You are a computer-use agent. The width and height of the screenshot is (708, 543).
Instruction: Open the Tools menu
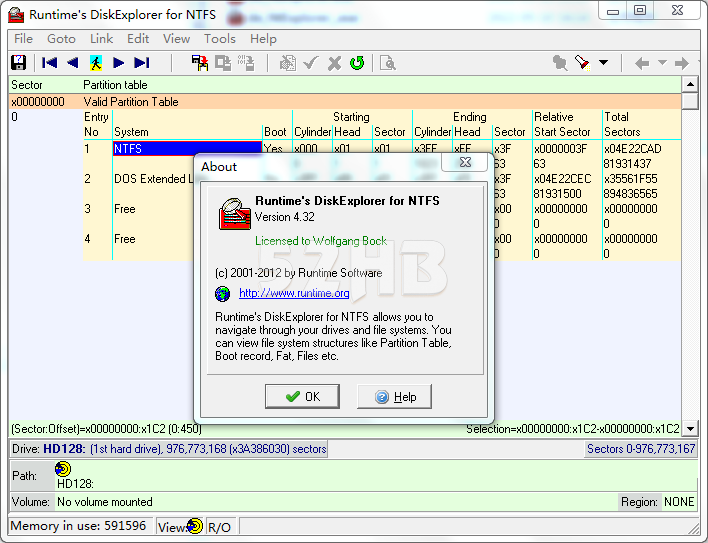[219, 39]
